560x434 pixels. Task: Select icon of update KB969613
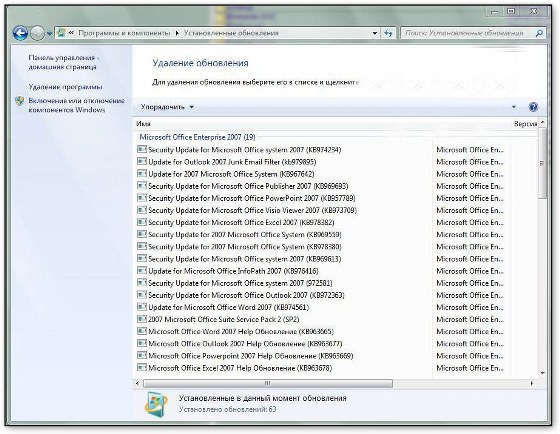142,259
